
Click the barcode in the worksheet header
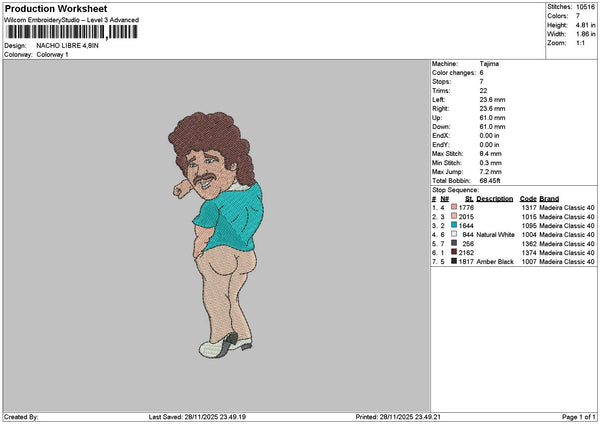(x=72, y=32)
